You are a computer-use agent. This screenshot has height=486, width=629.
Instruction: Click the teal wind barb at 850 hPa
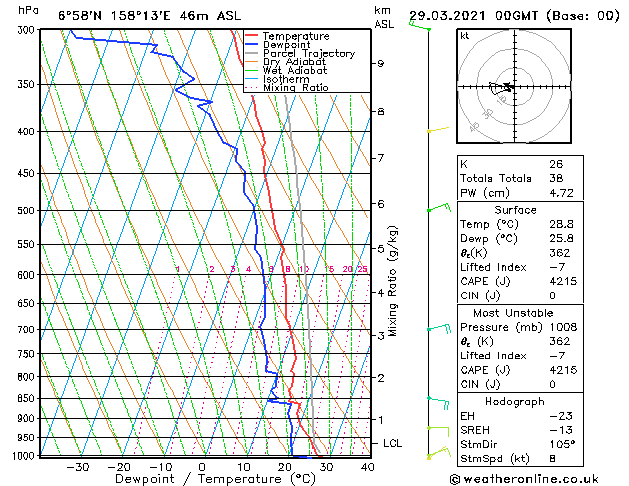coord(438,402)
